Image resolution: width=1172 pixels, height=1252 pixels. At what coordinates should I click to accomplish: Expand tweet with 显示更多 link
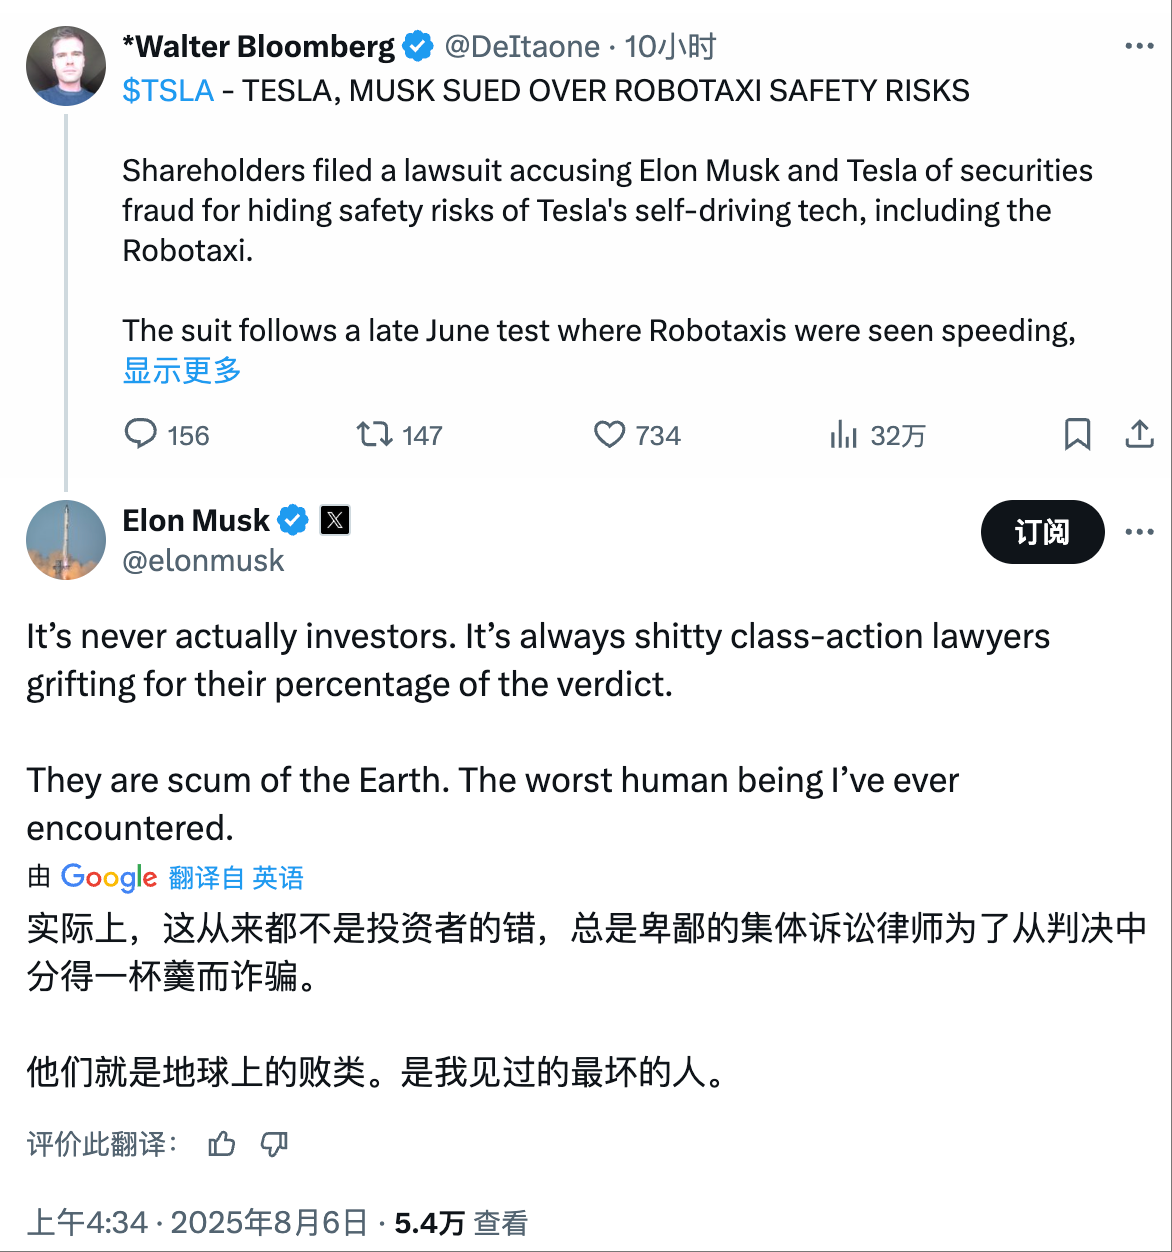click(182, 370)
